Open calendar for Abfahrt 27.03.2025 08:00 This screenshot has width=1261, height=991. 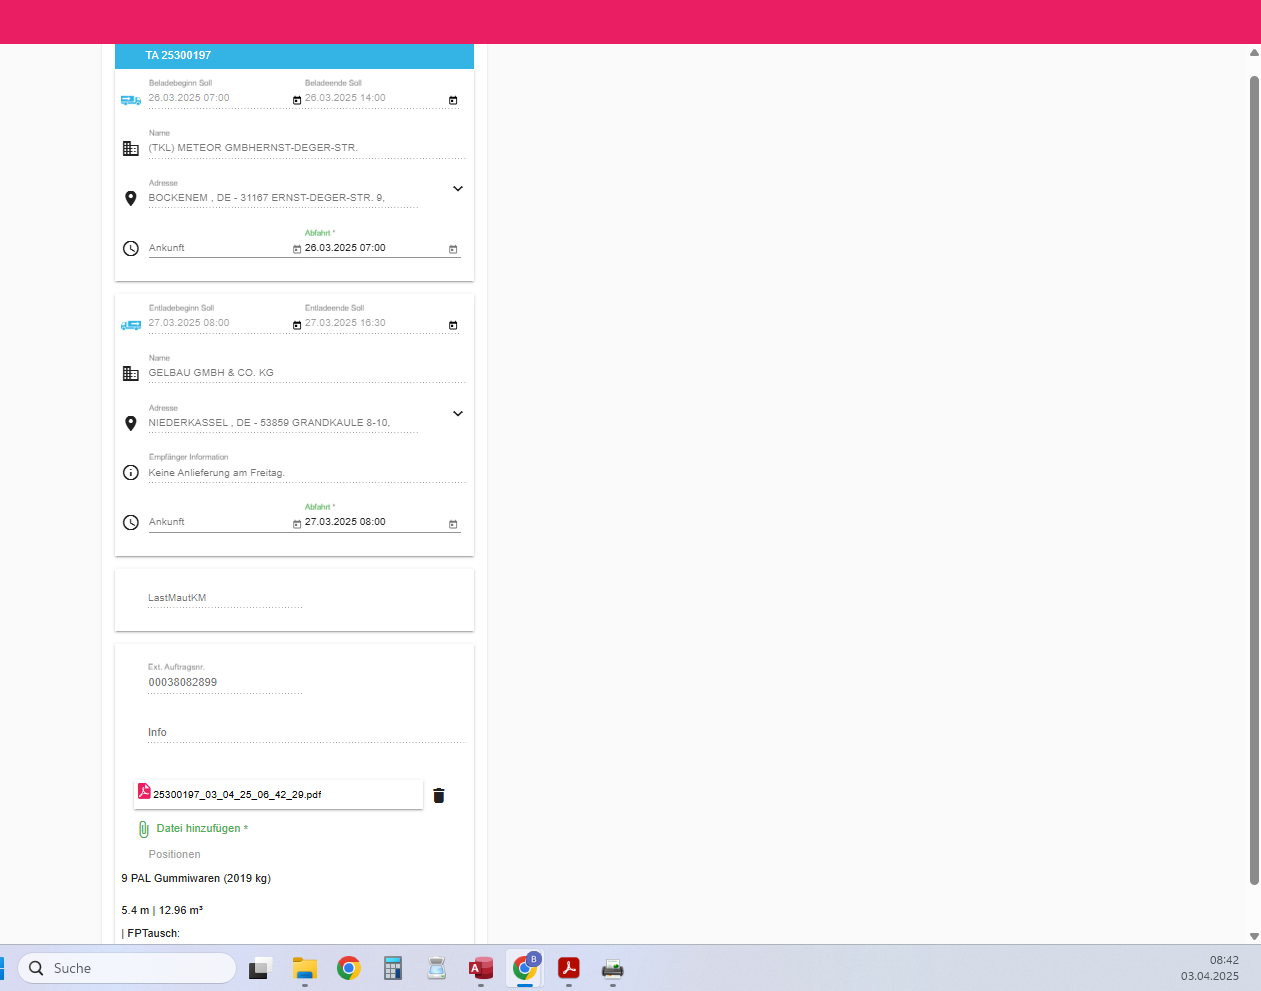pyautogui.click(x=453, y=524)
